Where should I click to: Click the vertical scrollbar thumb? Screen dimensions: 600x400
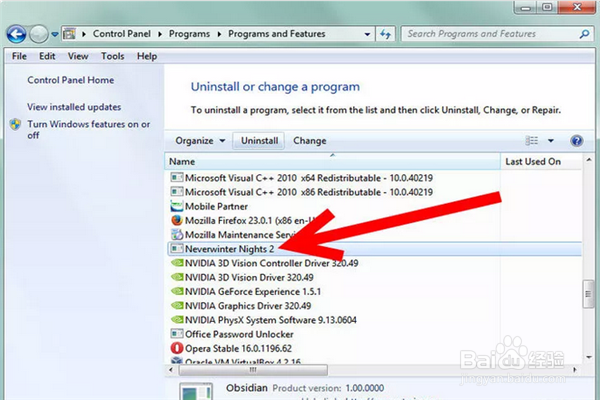click(x=589, y=294)
